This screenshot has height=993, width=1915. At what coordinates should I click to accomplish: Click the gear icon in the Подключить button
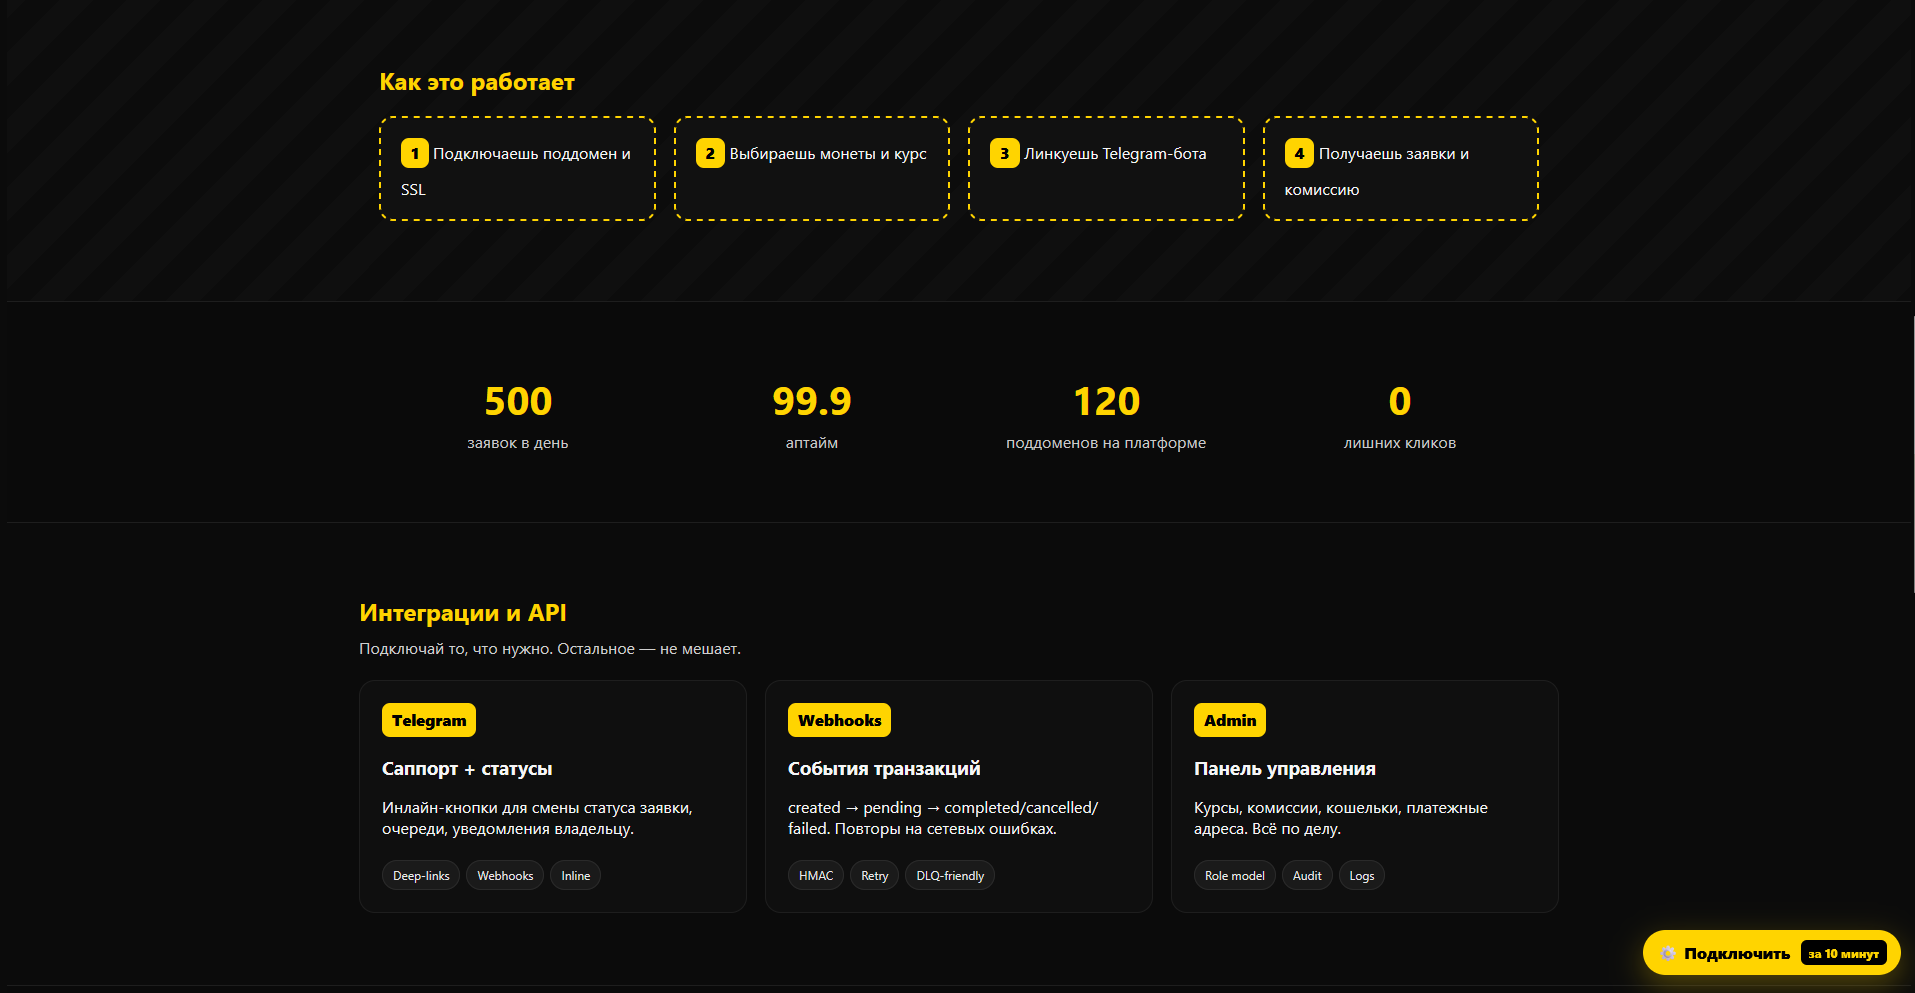point(1667,954)
